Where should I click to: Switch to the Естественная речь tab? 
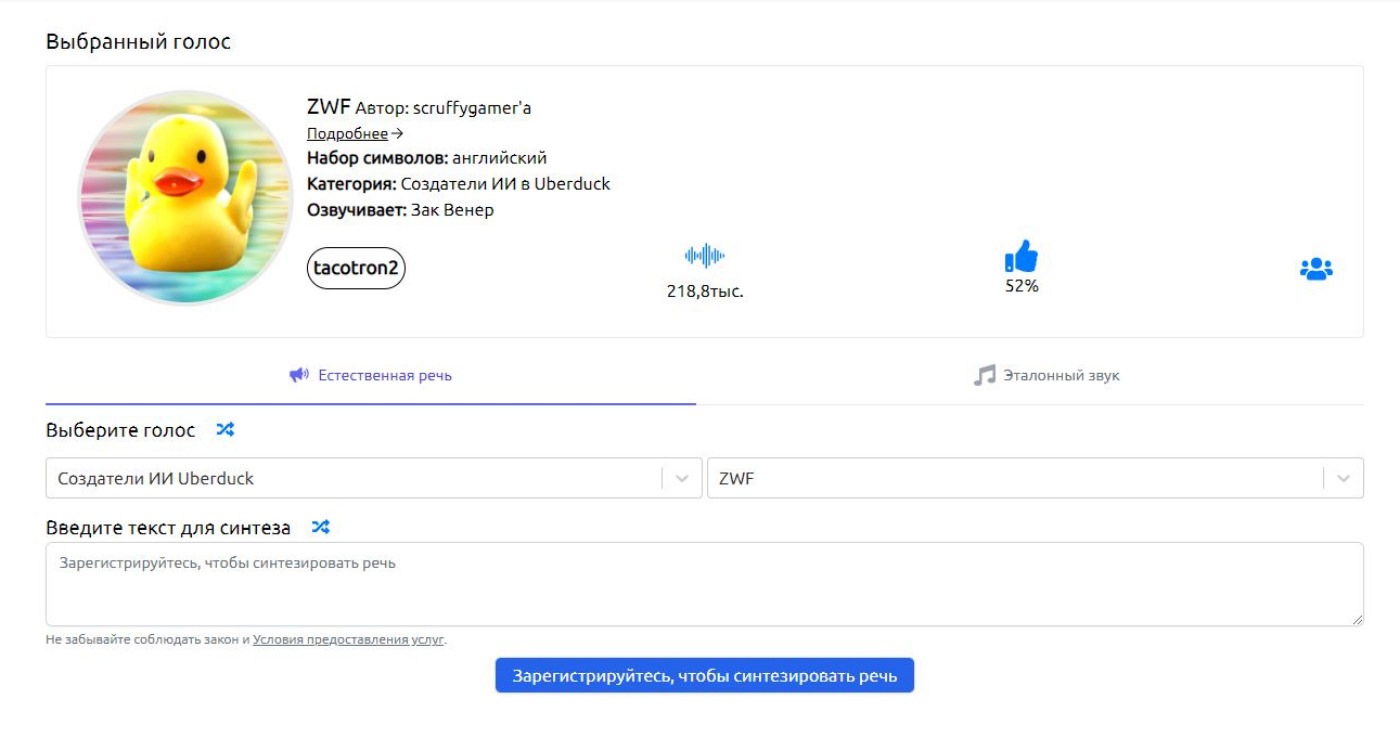[371, 376]
